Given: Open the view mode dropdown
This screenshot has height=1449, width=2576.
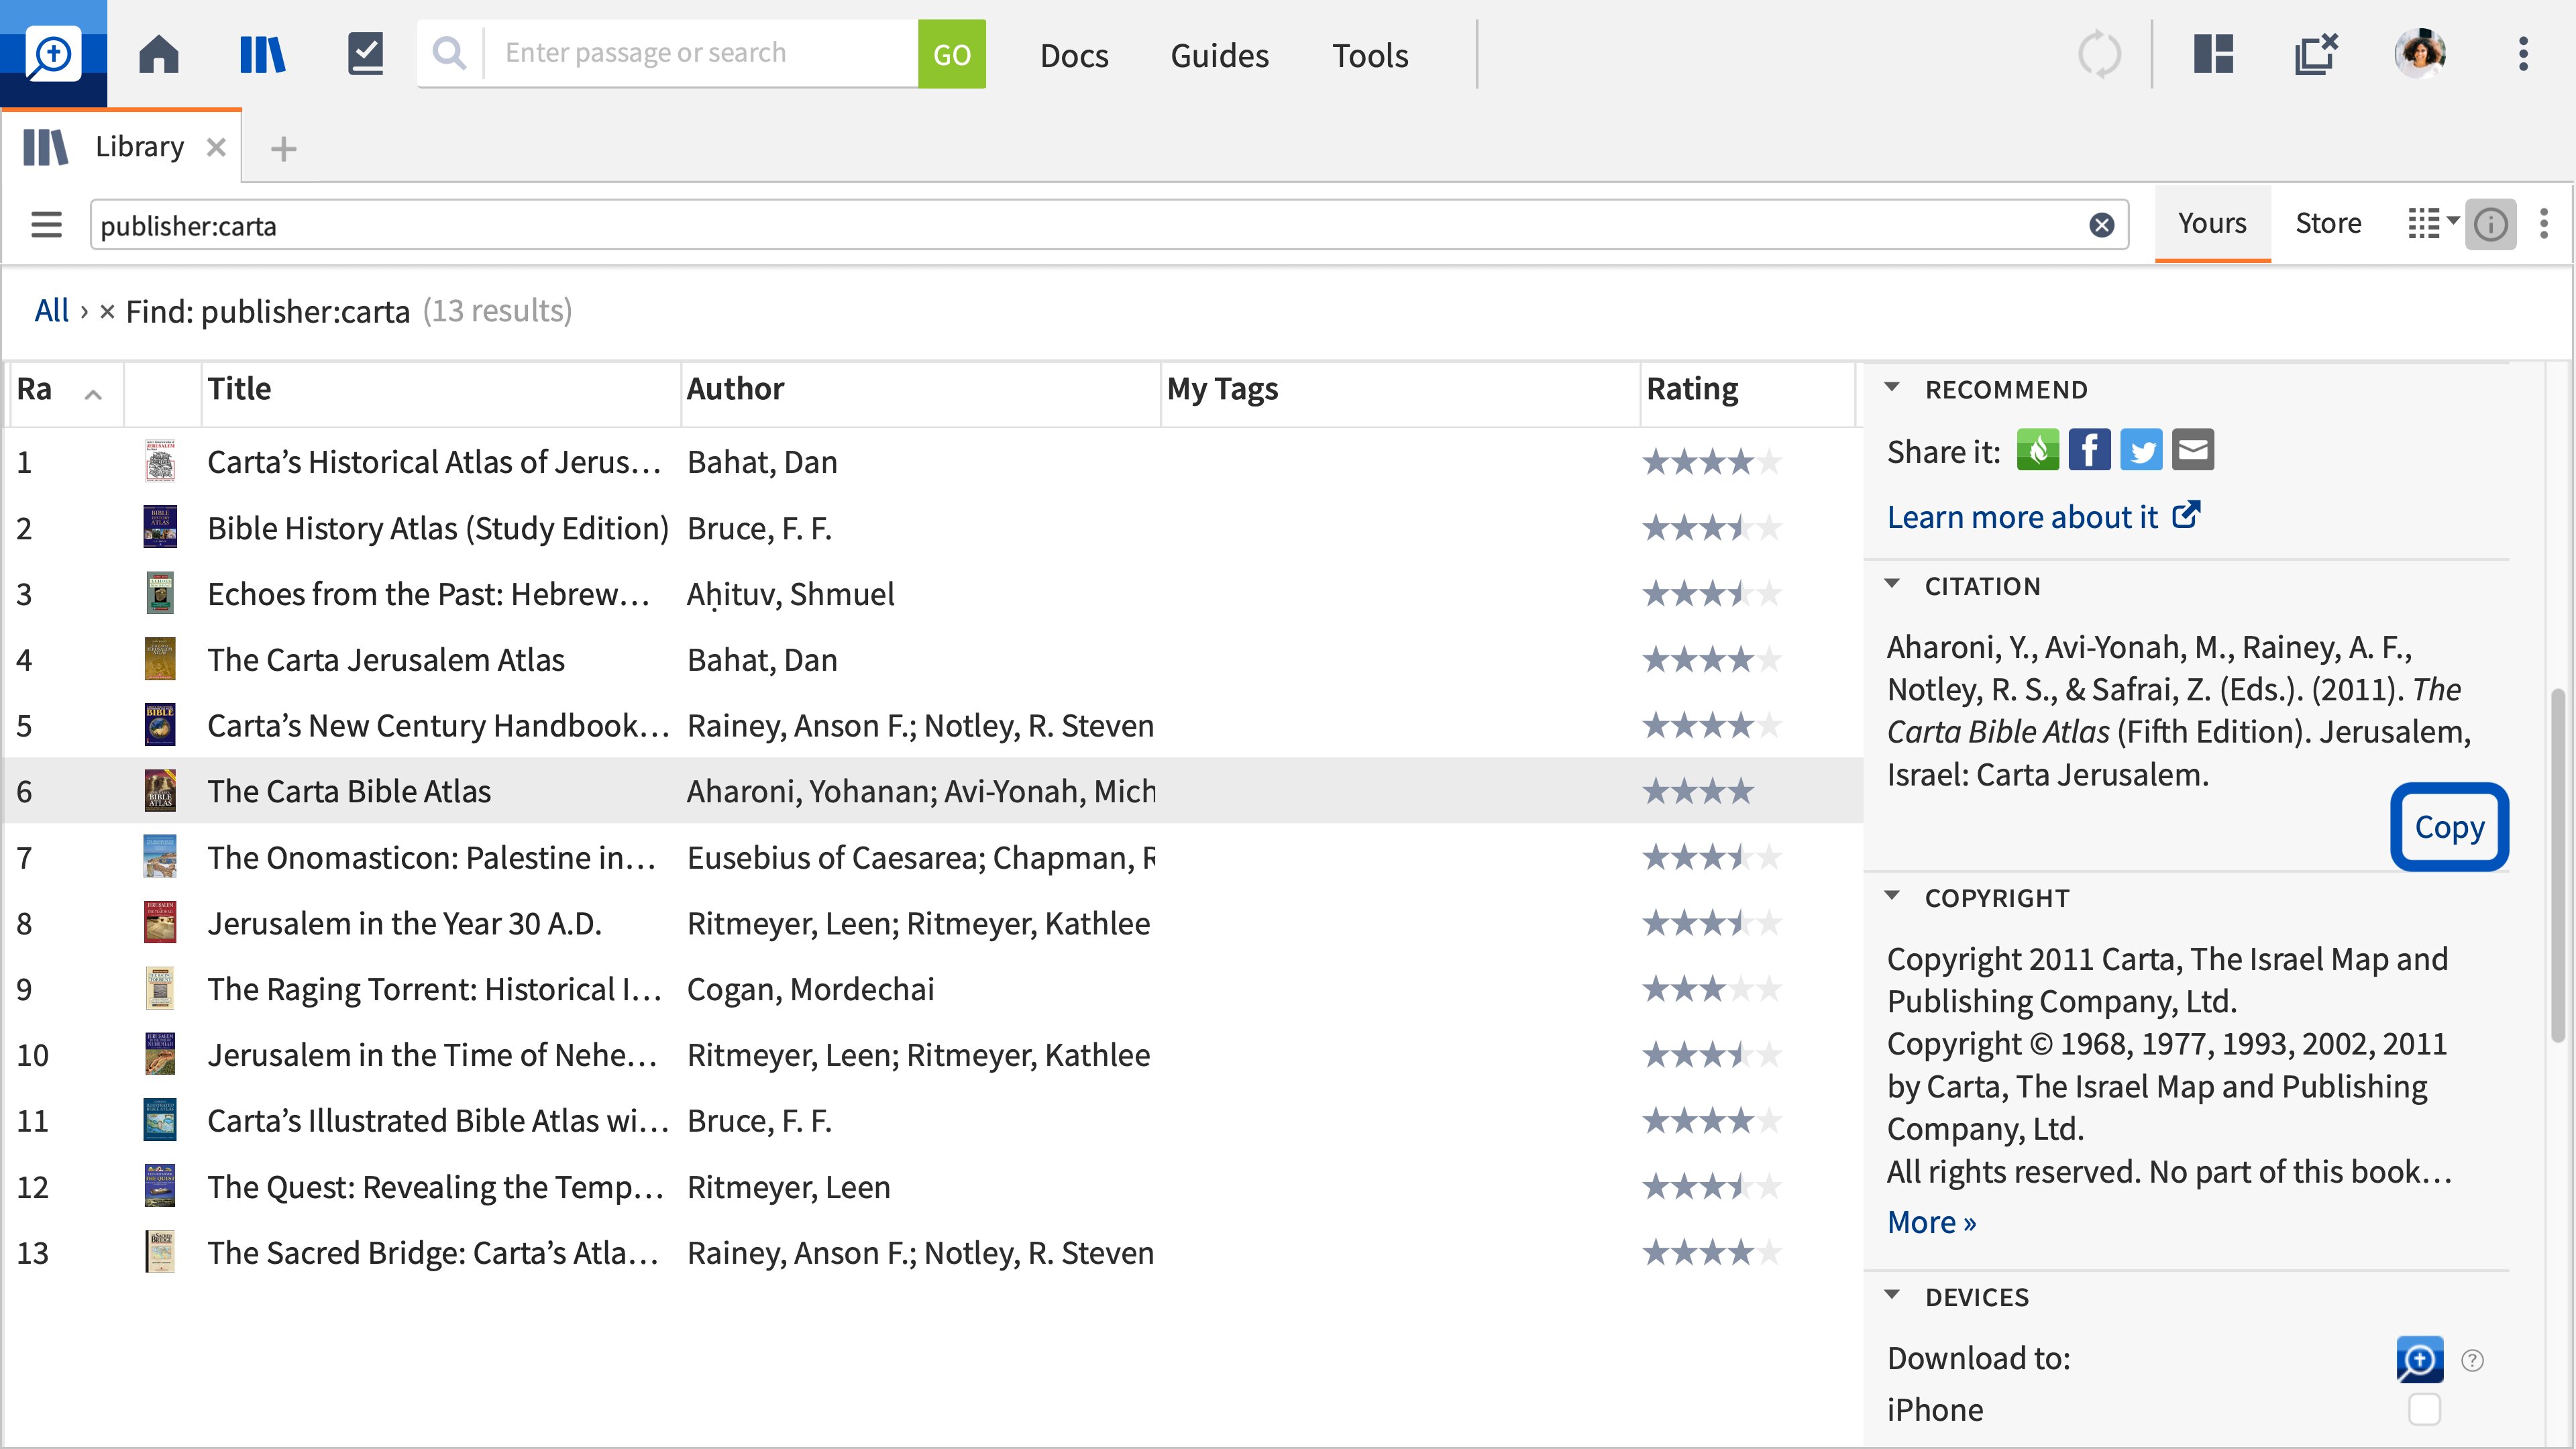Looking at the screenshot, I should click(2433, 223).
